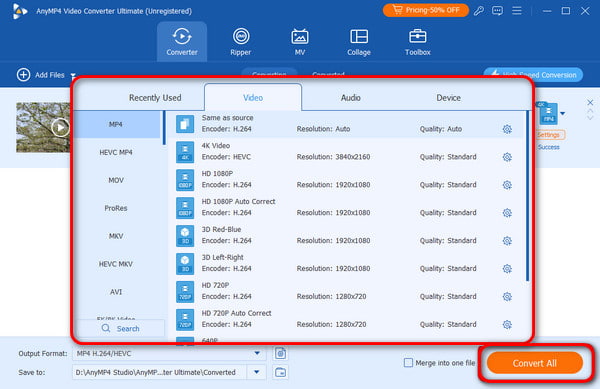The image size is (600, 389).
Task: Open the Save to path dropdown
Action: 257,372
